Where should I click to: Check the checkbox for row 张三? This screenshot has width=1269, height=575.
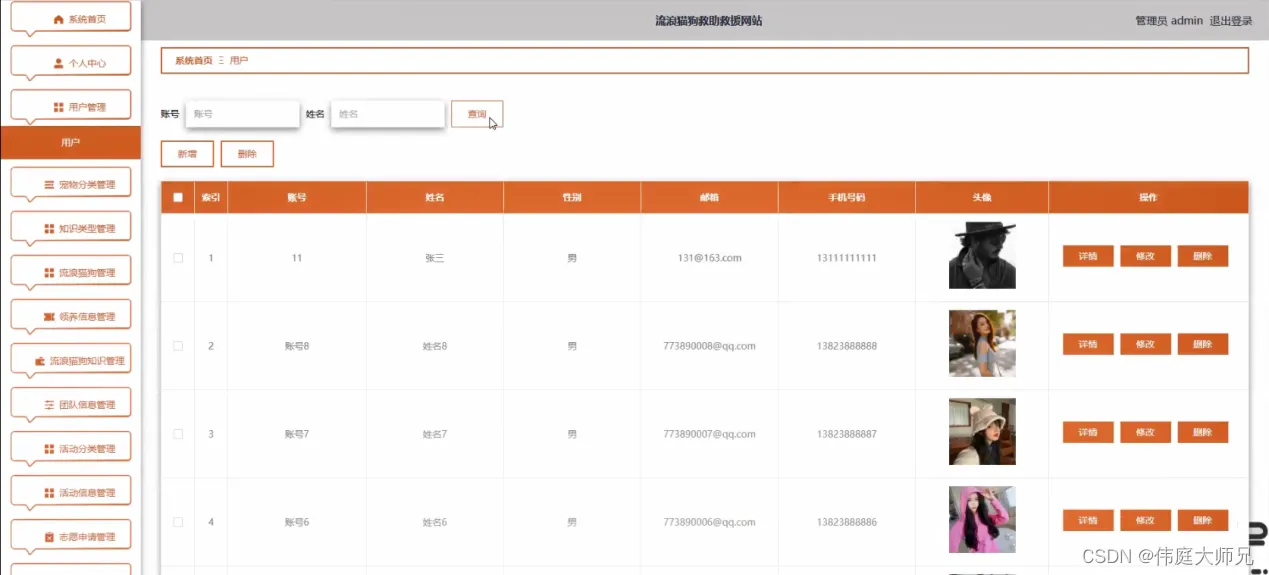pos(178,258)
